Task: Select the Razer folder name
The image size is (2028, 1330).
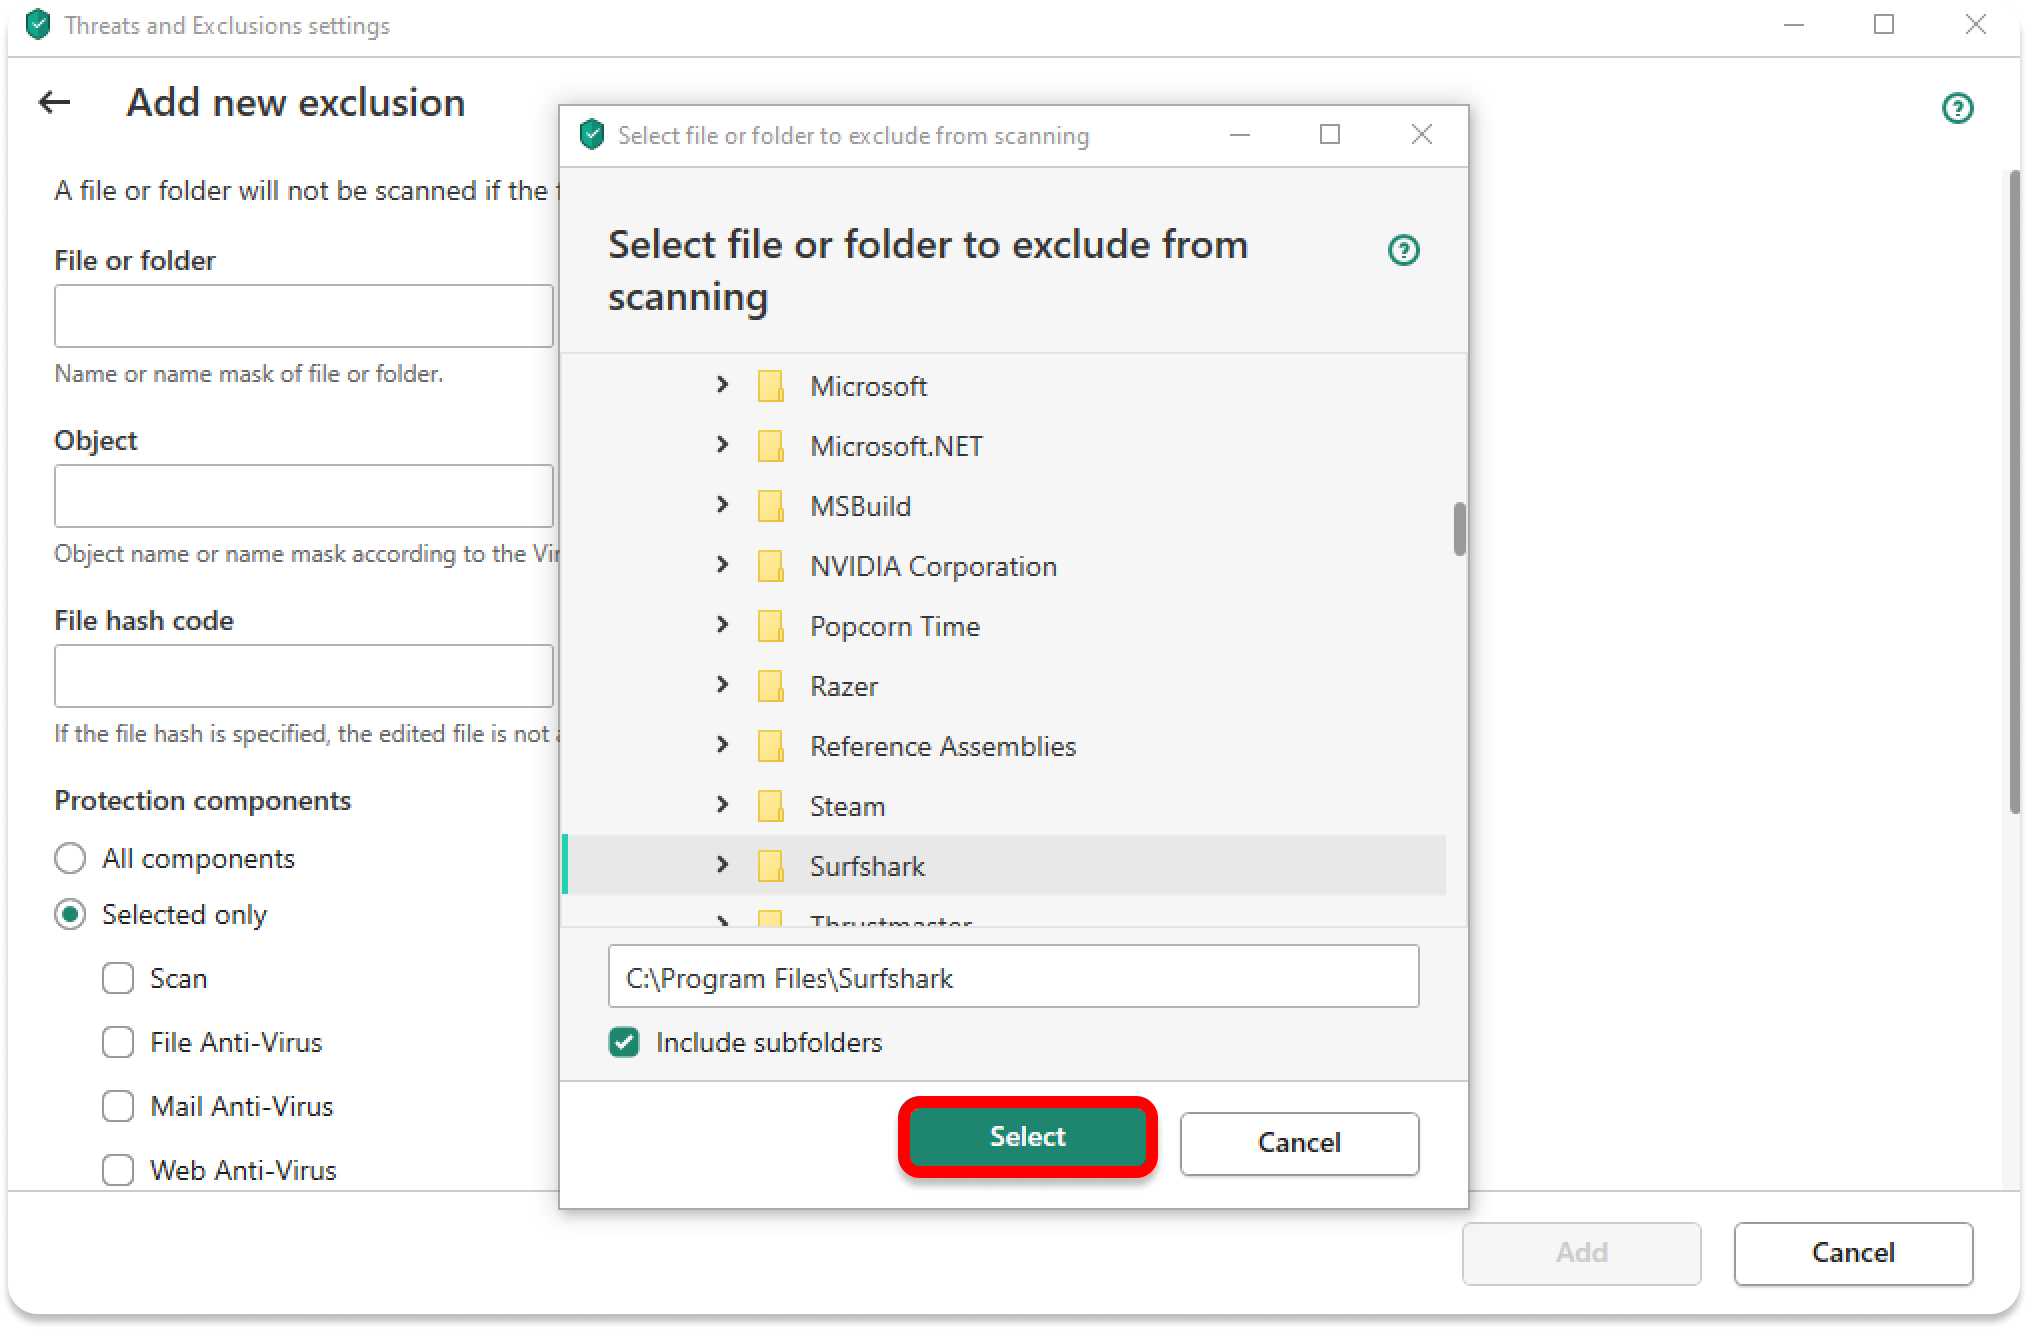Action: coord(844,686)
